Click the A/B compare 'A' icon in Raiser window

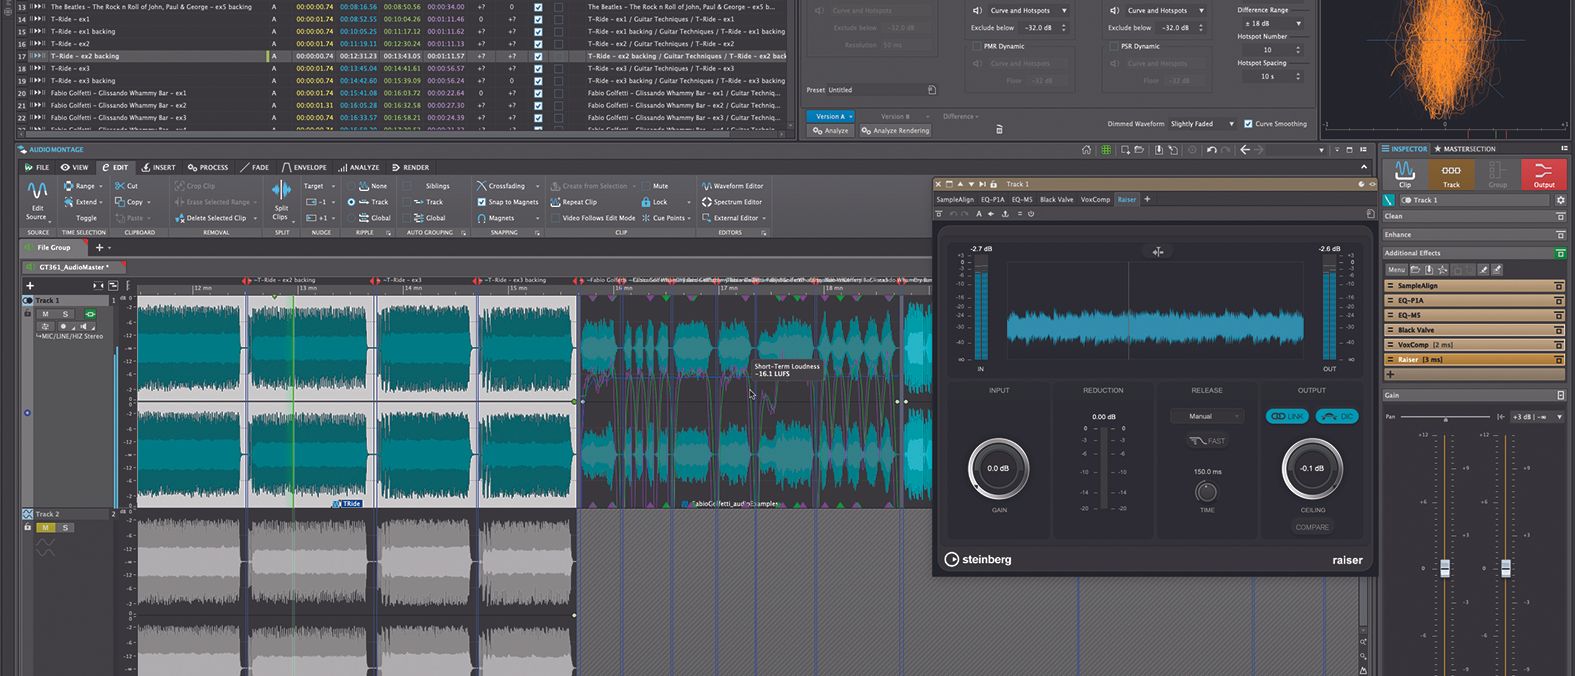pos(979,213)
